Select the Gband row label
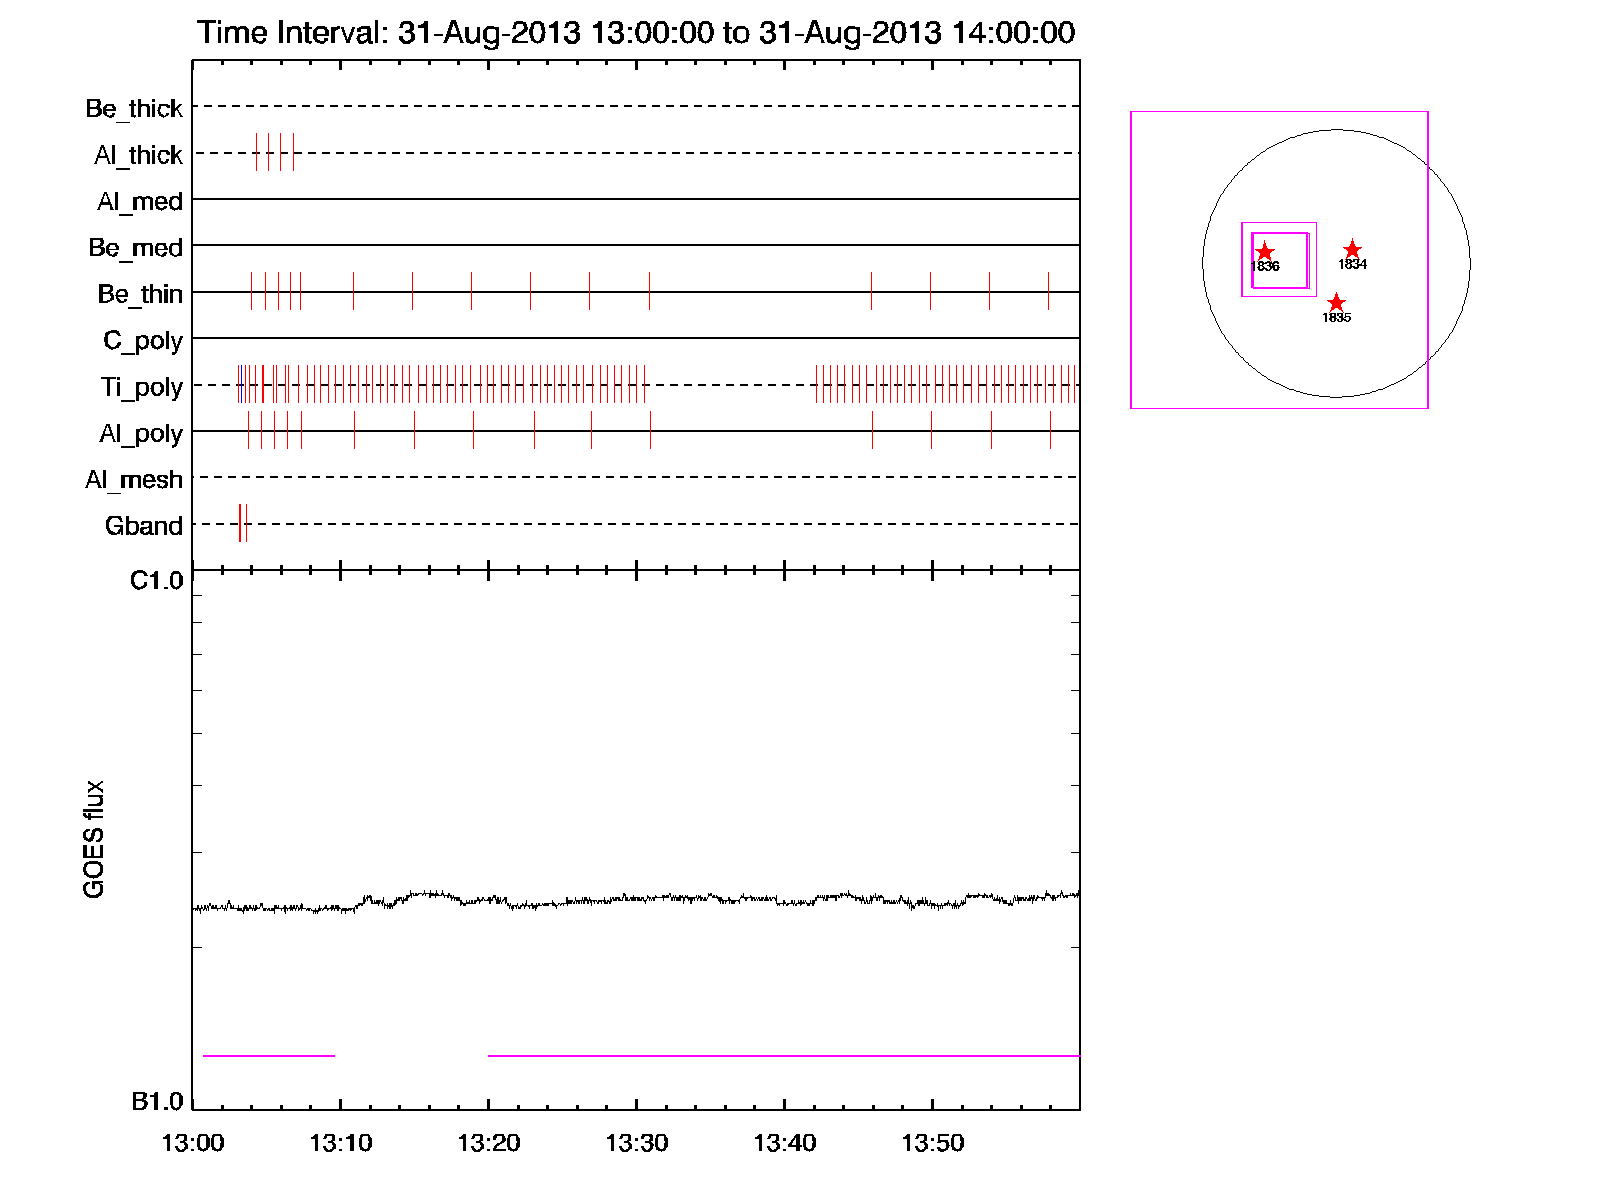This screenshot has height=1200, width=1600. [x=143, y=526]
